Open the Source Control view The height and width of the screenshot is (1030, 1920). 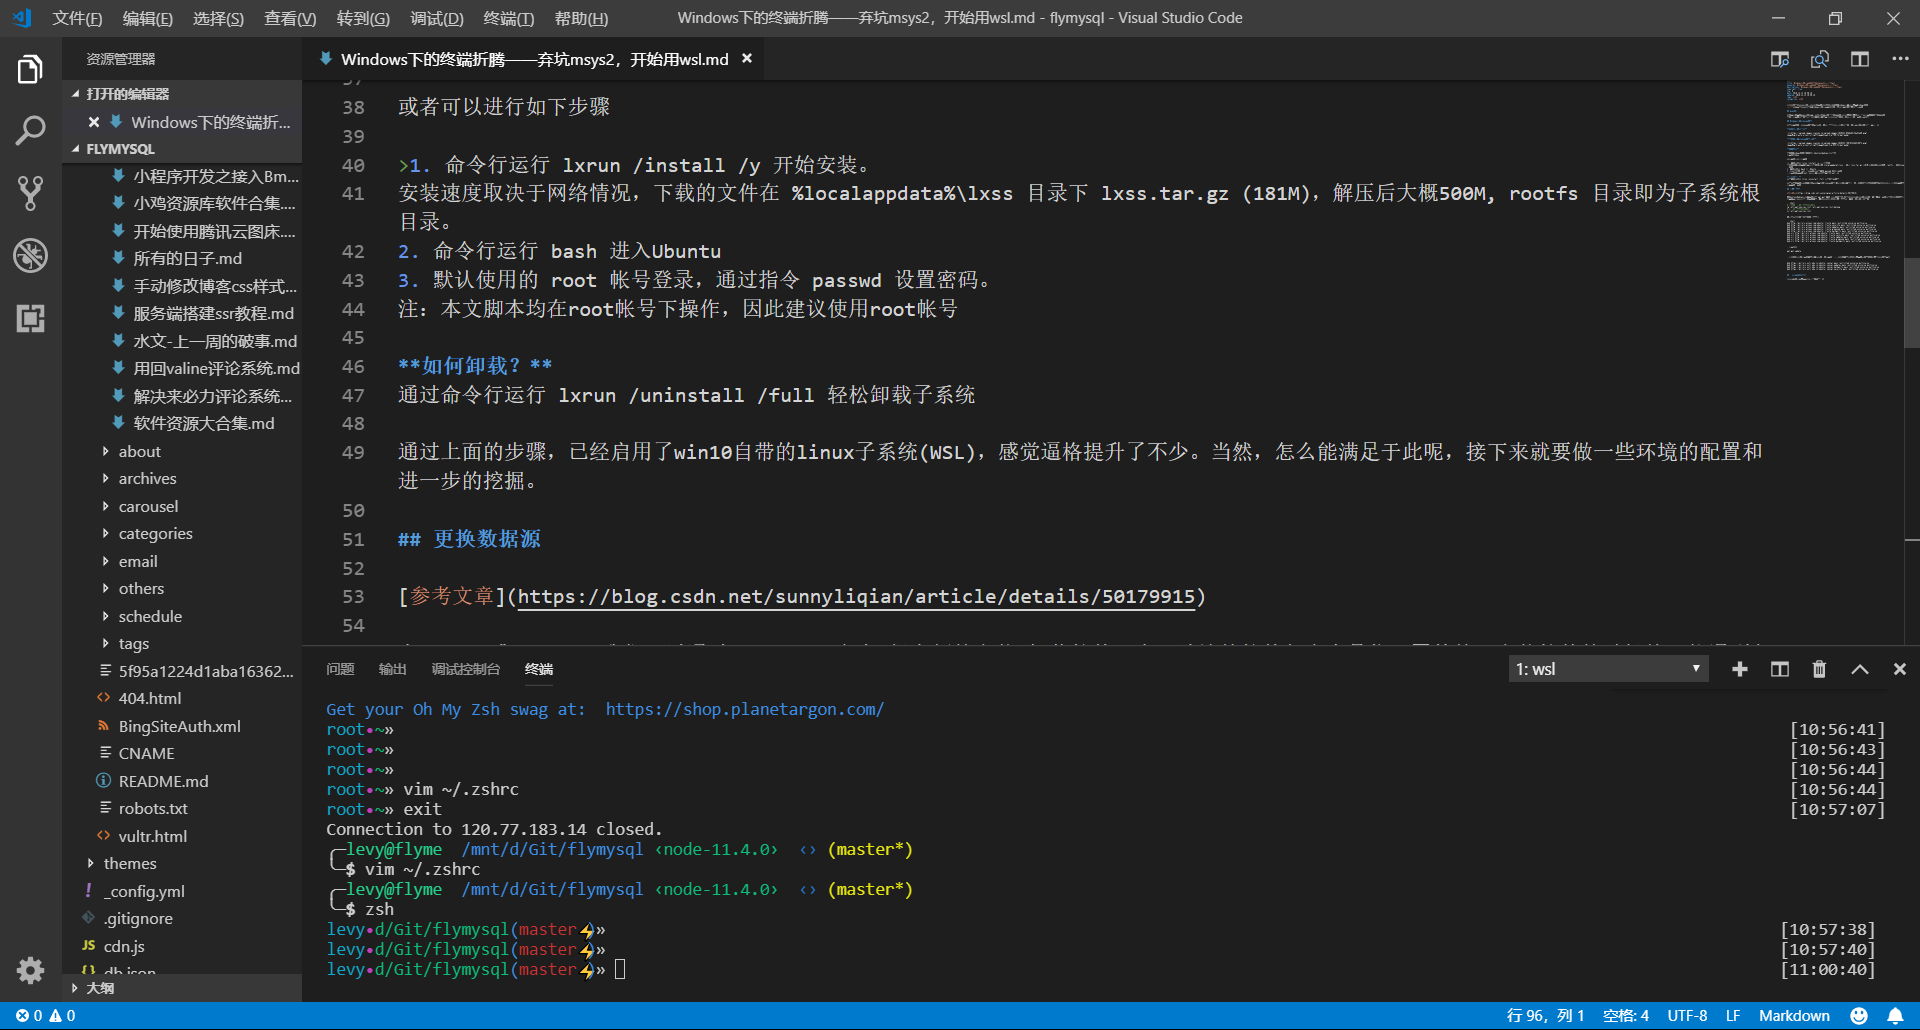pos(30,193)
